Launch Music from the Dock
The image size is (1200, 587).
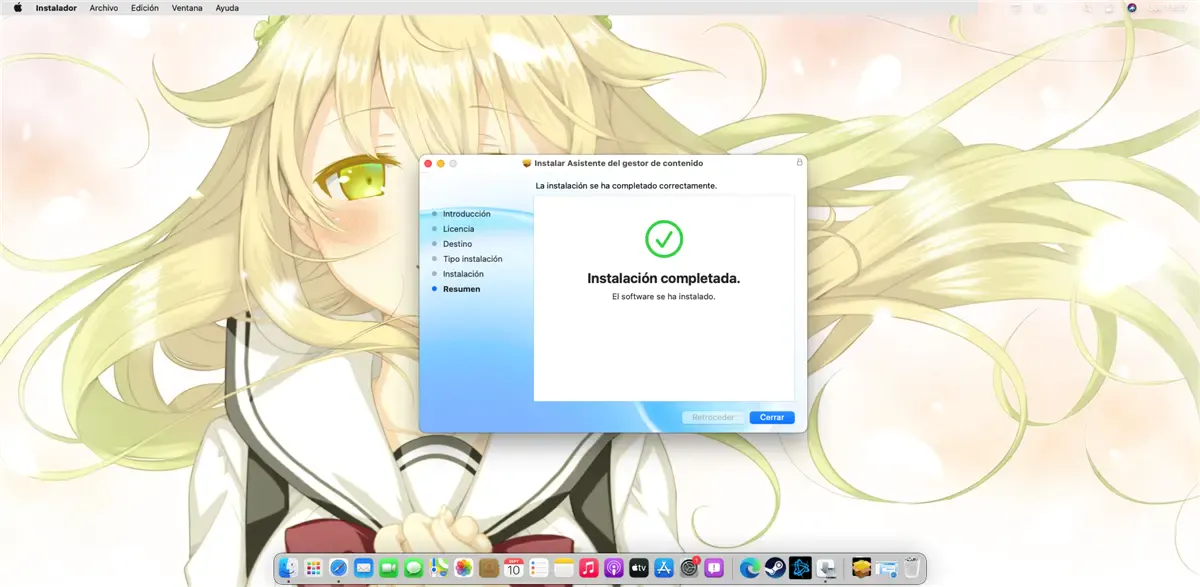589,567
